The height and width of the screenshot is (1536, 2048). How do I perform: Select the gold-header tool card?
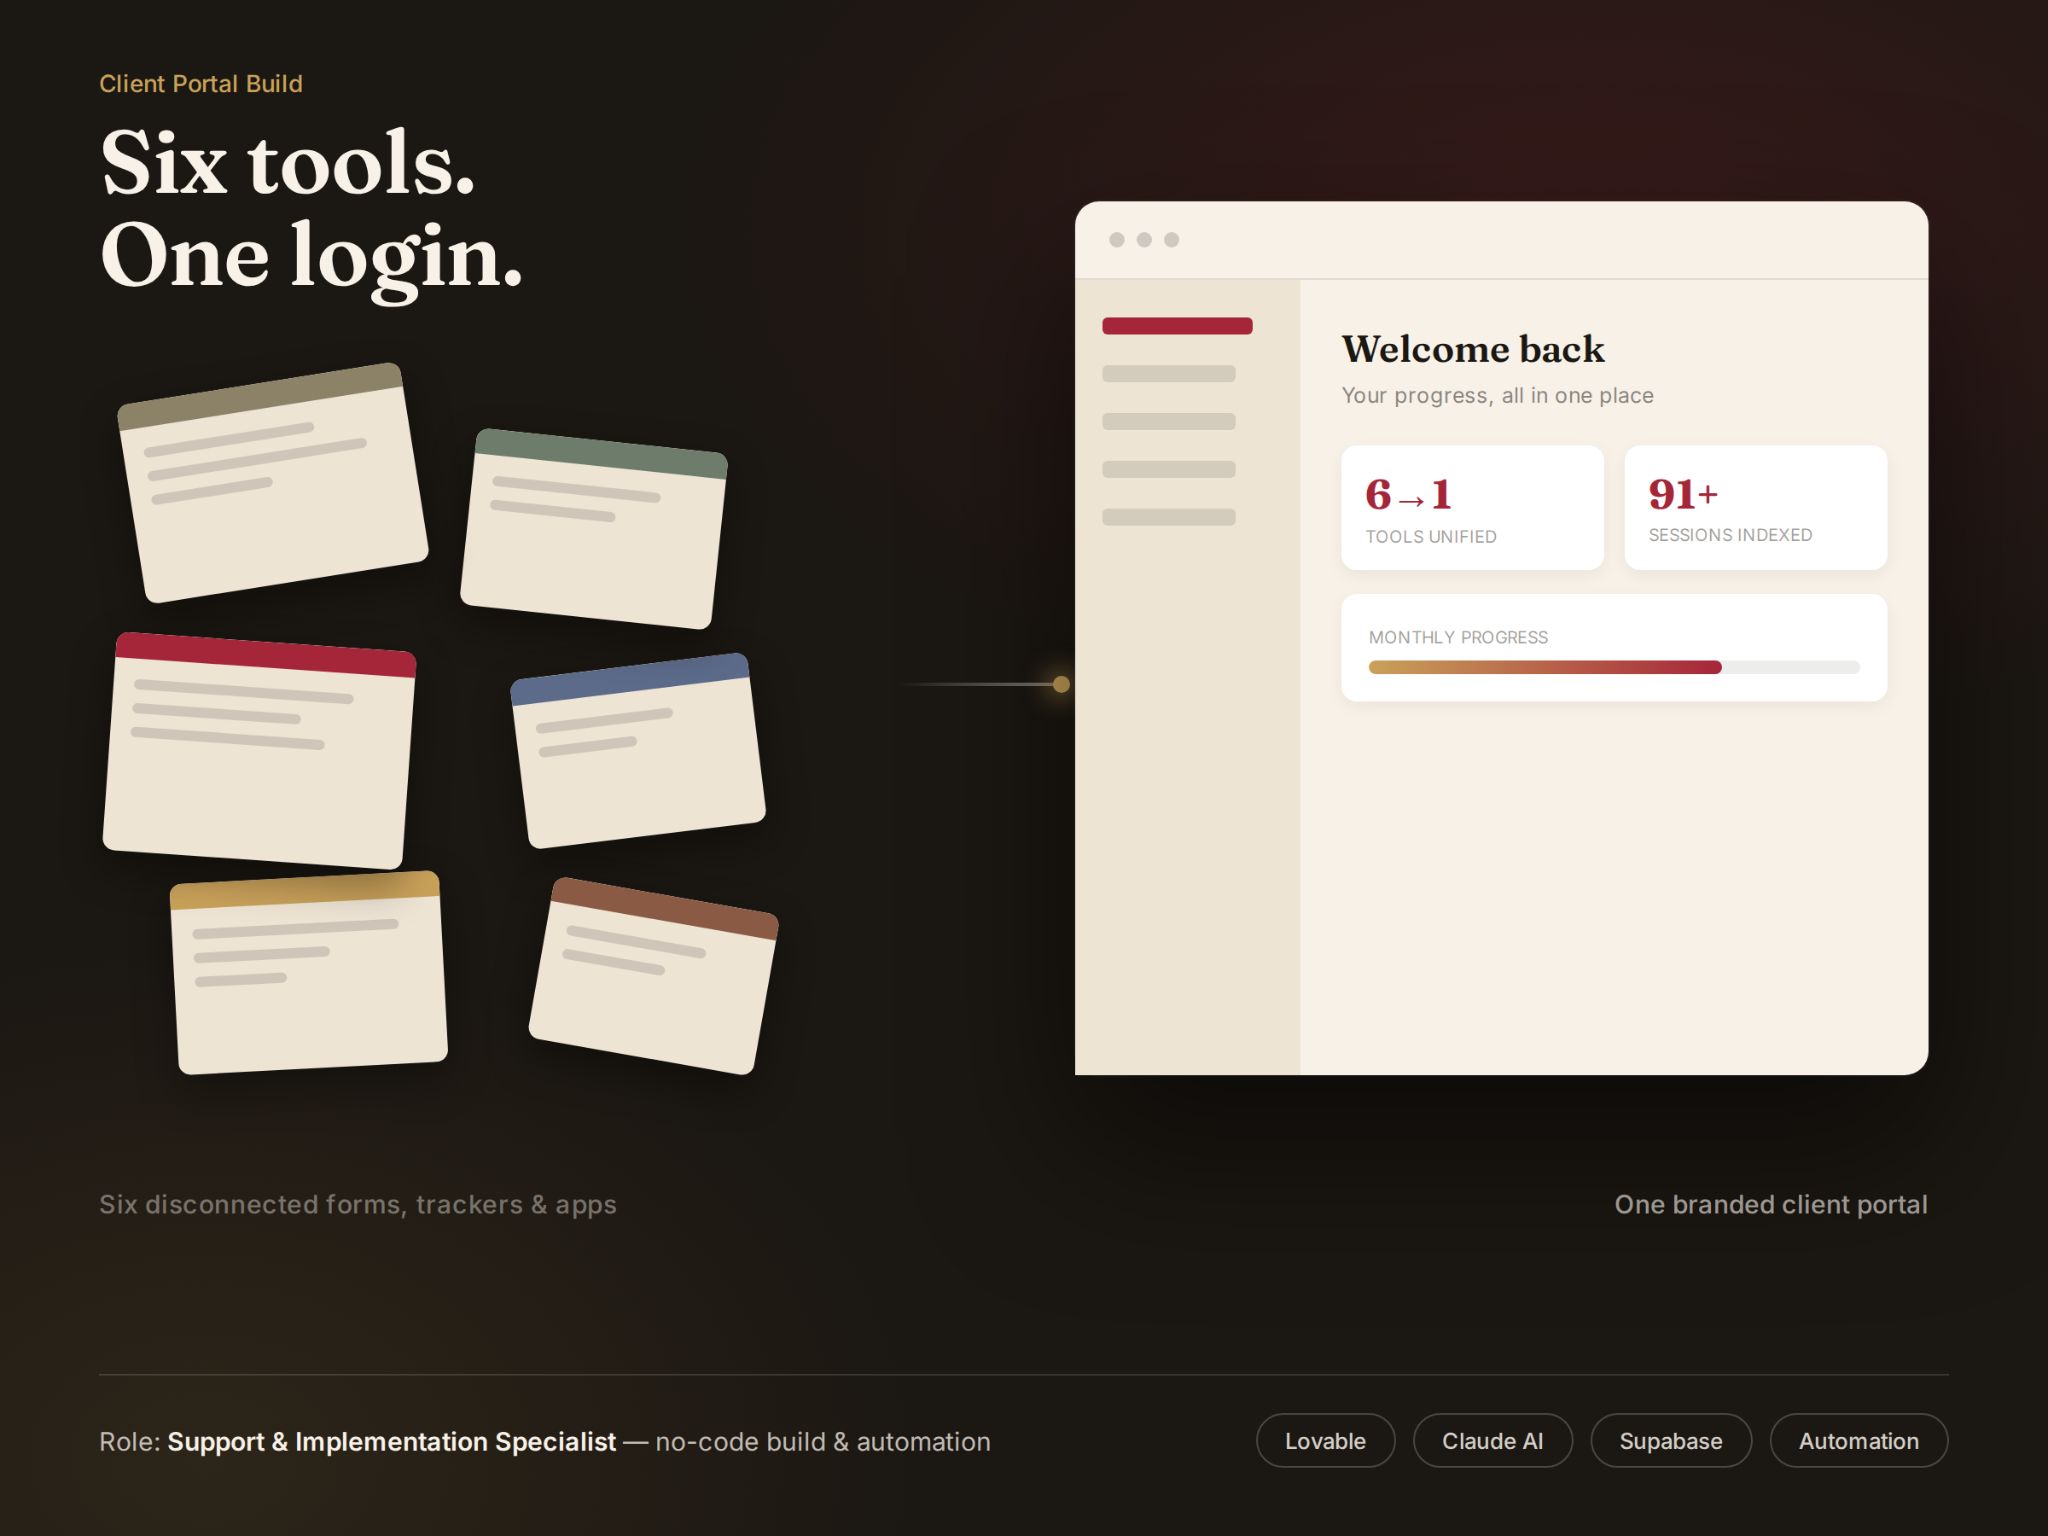[x=308, y=972]
